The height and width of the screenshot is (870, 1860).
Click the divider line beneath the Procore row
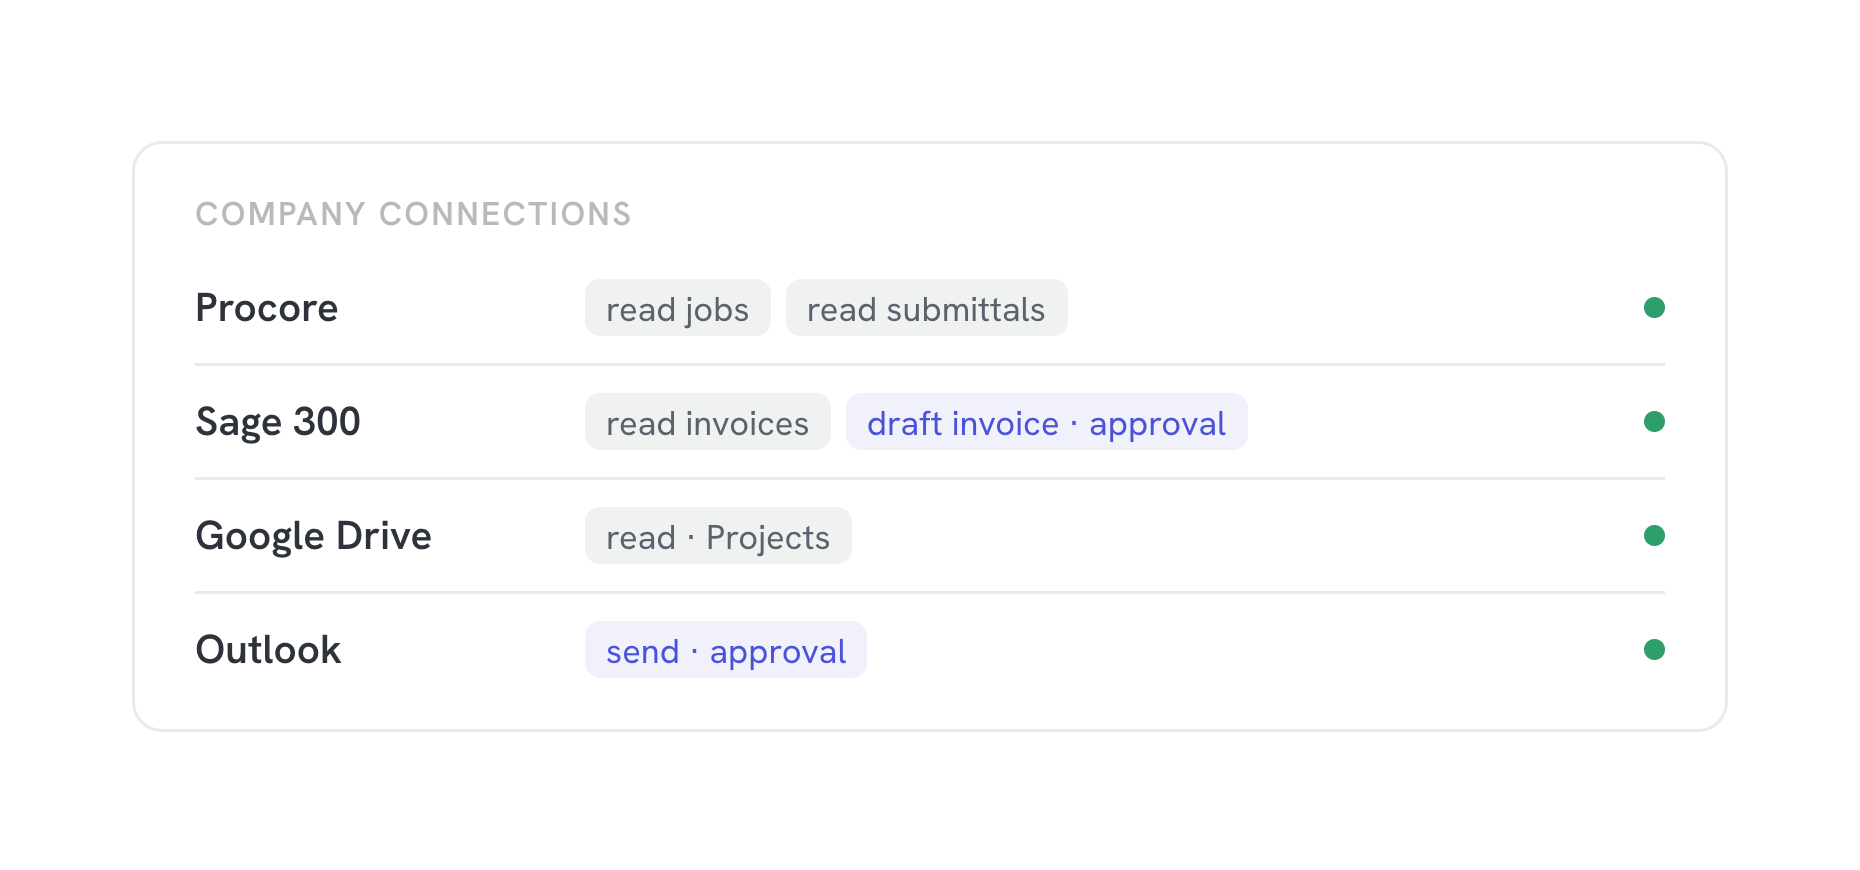coord(930,364)
